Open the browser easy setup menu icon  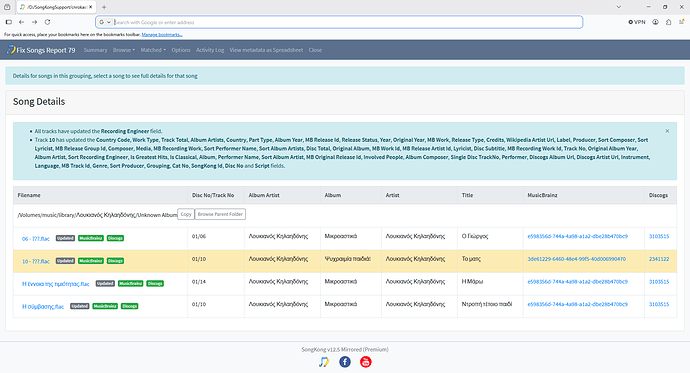click(682, 22)
